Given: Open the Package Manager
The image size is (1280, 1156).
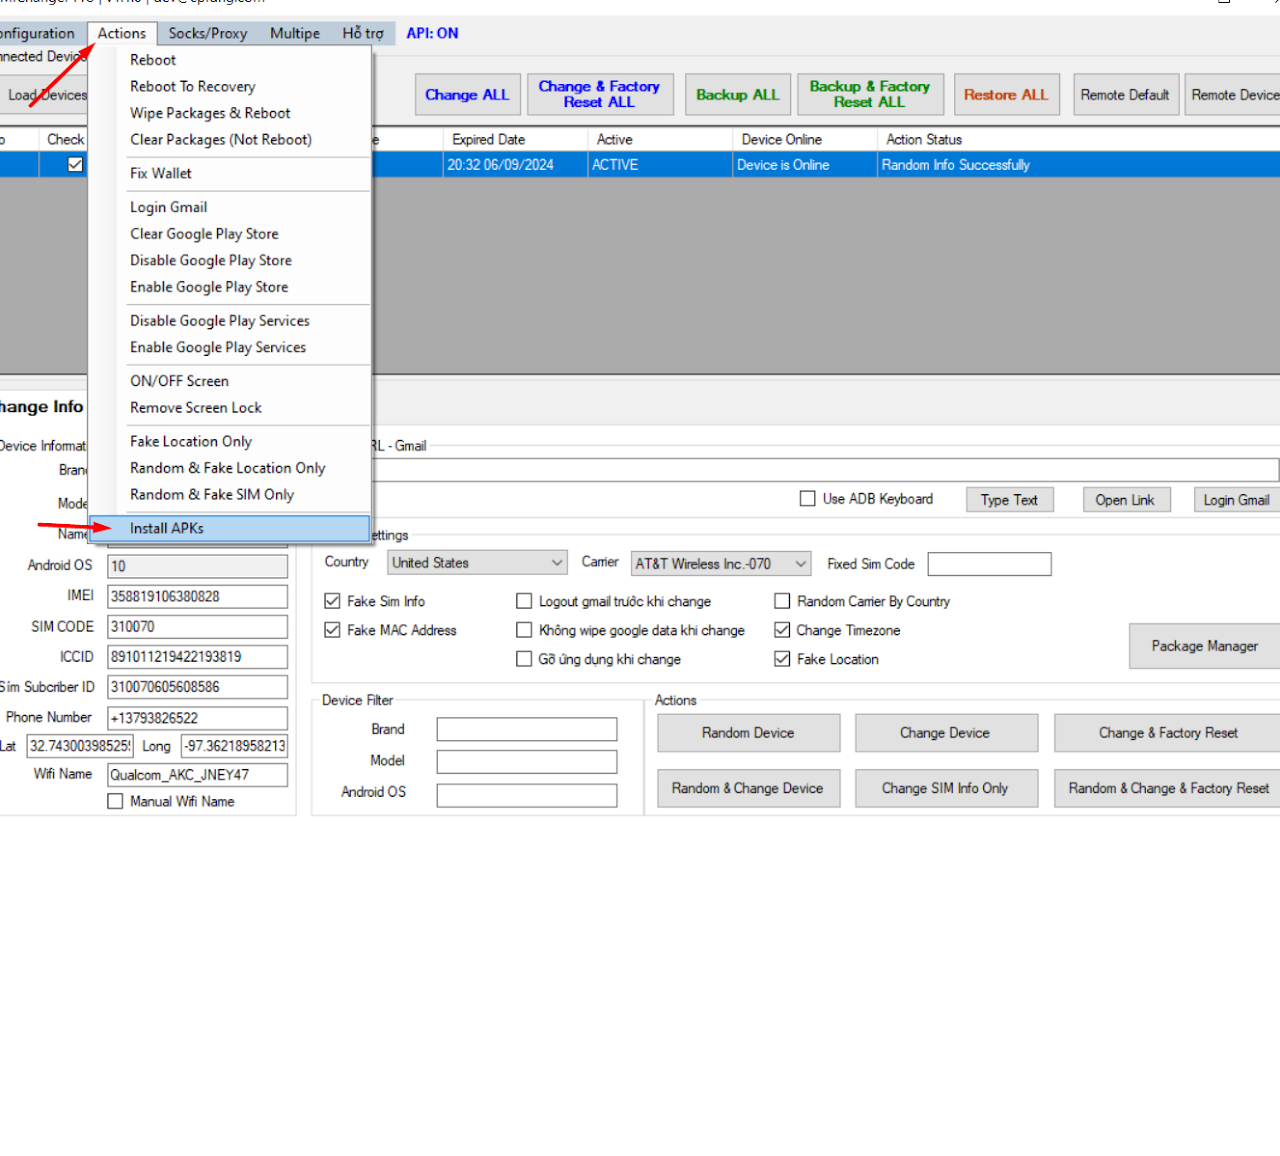Looking at the screenshot, I should click(1204, 646).
